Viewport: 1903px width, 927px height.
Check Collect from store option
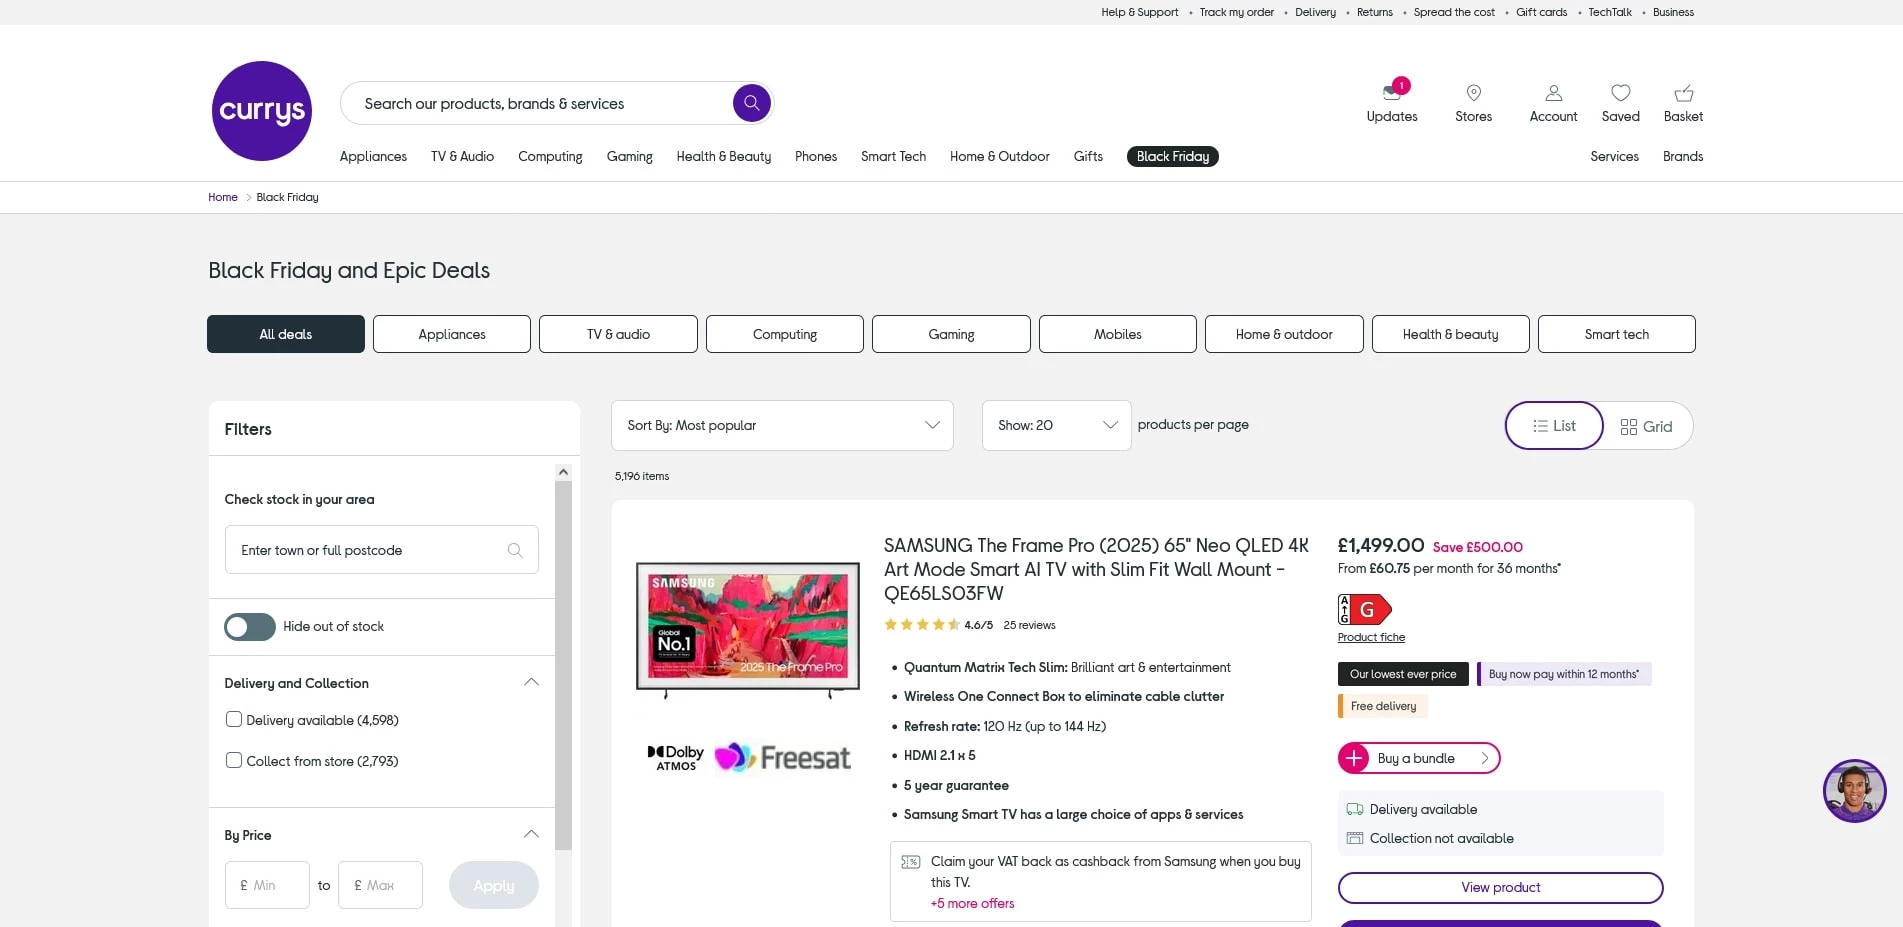(233, 760)
